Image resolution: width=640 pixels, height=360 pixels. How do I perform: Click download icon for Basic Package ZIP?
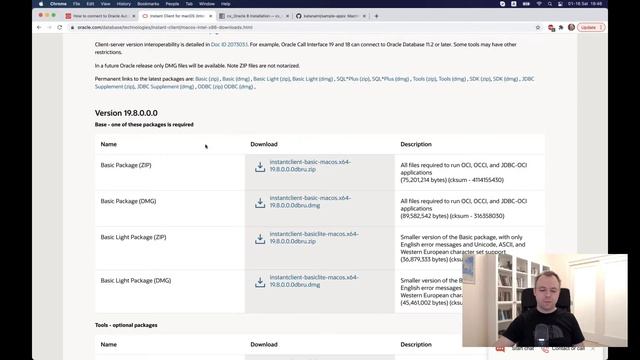pyautogui.click(x=260, y=167)
